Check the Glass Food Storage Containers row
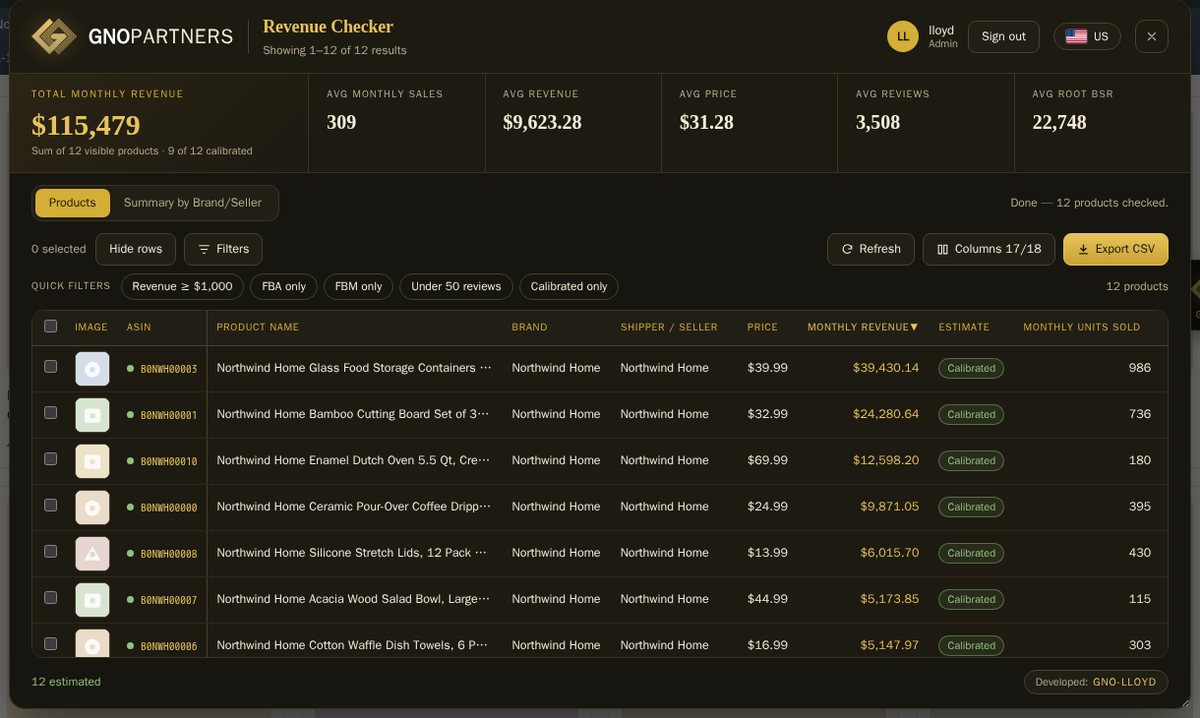This screenshot has width=1200, height=718. point(51,367)
